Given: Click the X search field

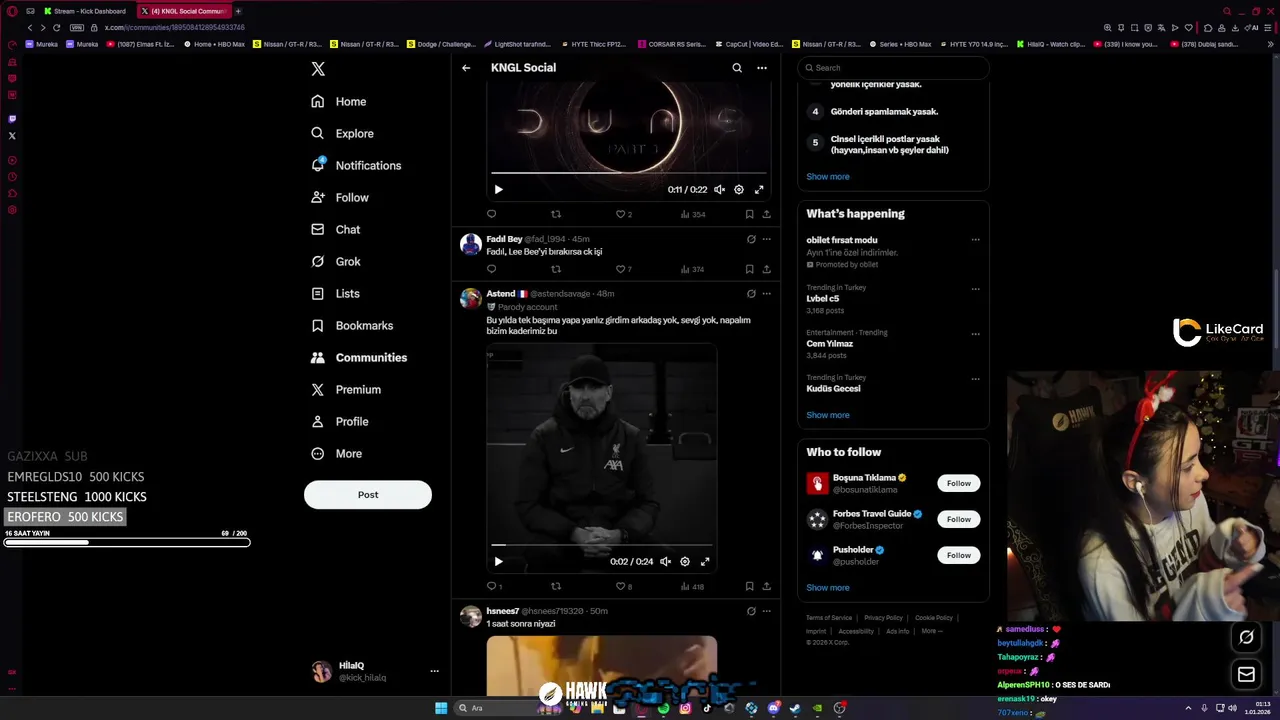Looking at the screenshot, I should coord(893,68).
